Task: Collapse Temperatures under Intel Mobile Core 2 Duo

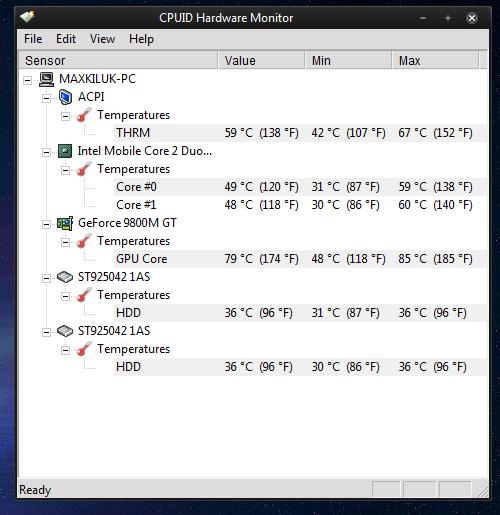Action: pos(65,170)
